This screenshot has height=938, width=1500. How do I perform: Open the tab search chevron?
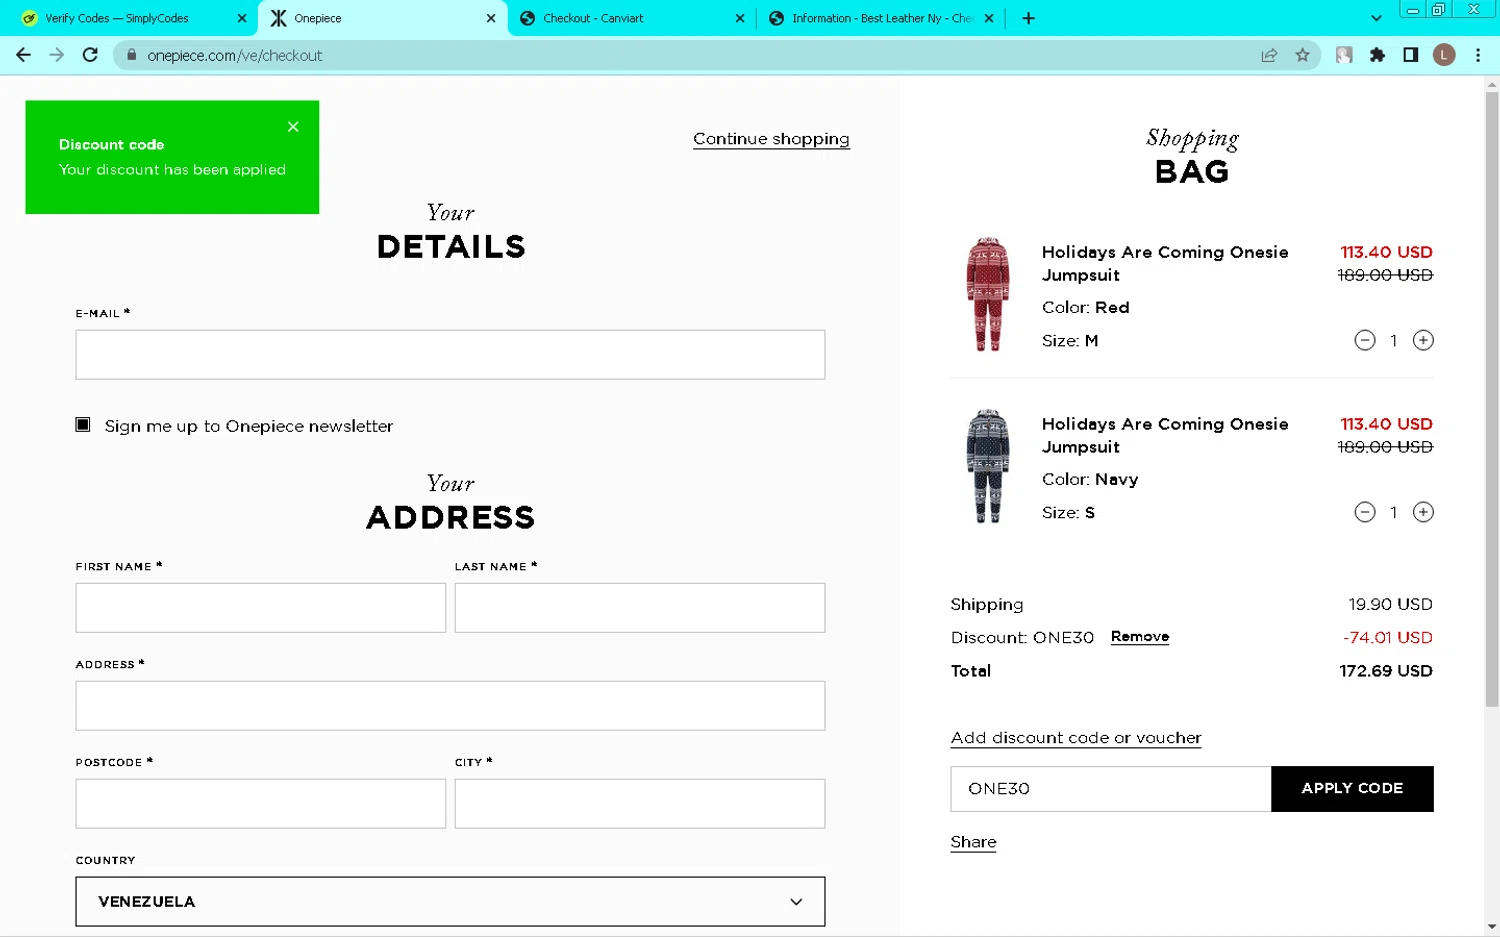click(1376, 18)
